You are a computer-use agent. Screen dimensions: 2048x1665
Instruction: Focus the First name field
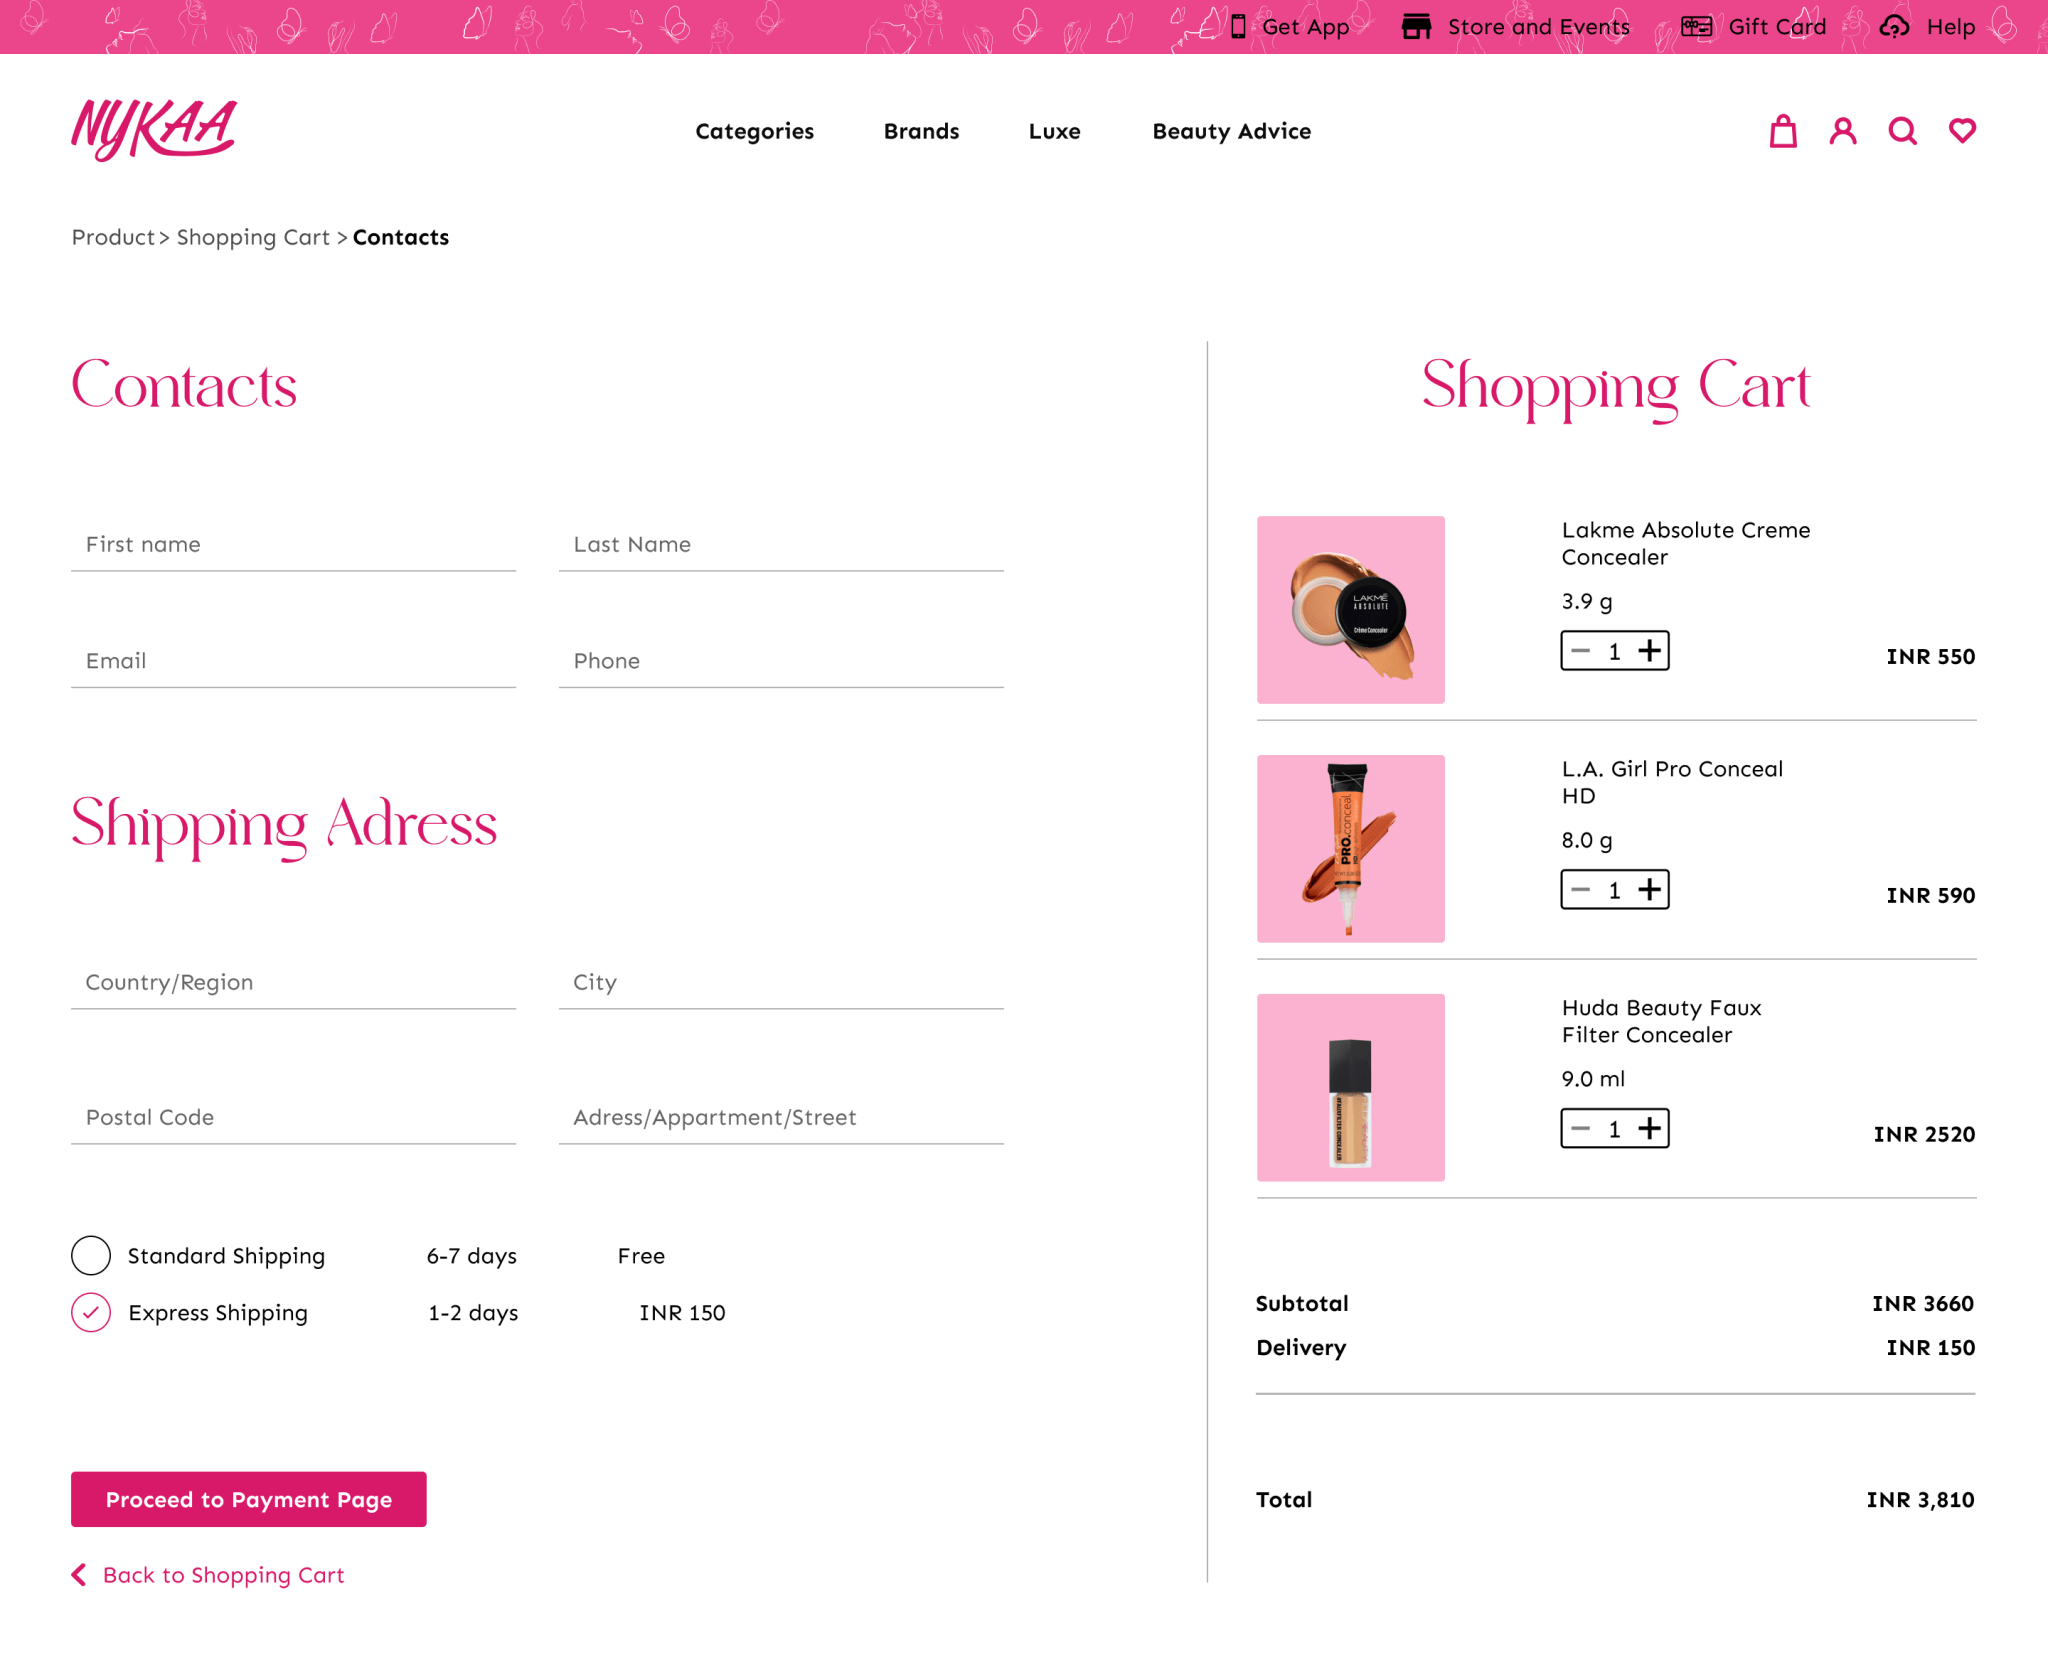pyautogui.click(x=293, y=545)
